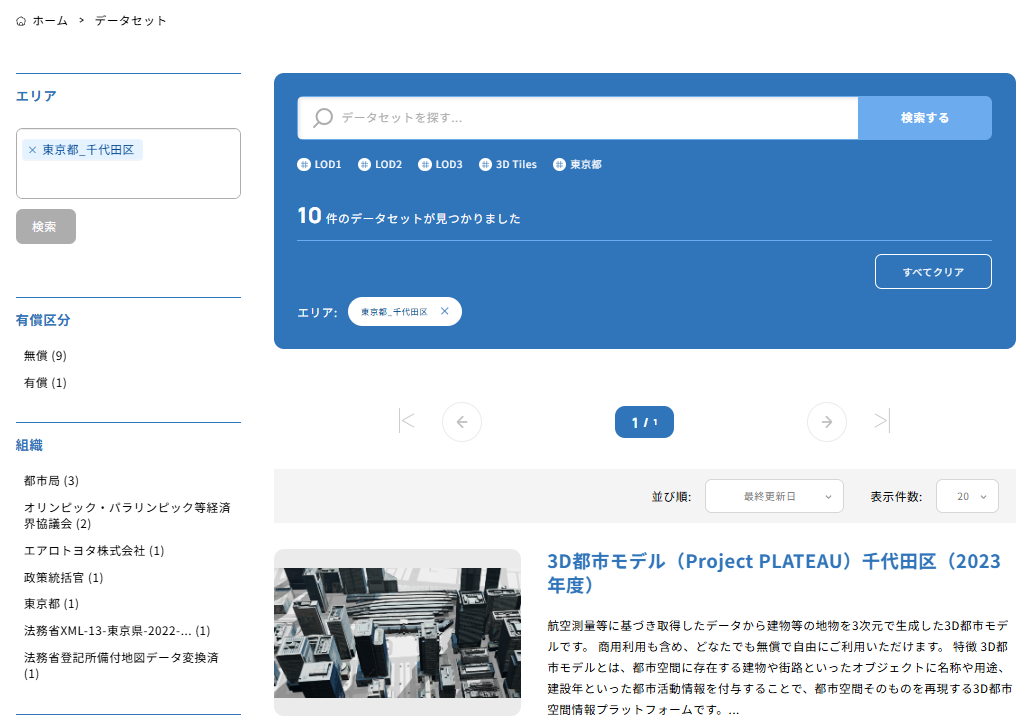Select the 3D Tiles hashtag tag
1031x721 pixels.
pos(508,164)
